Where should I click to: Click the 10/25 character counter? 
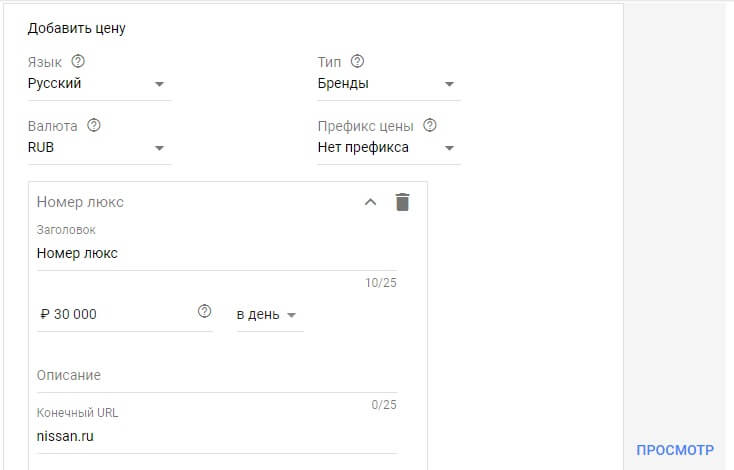381,283
